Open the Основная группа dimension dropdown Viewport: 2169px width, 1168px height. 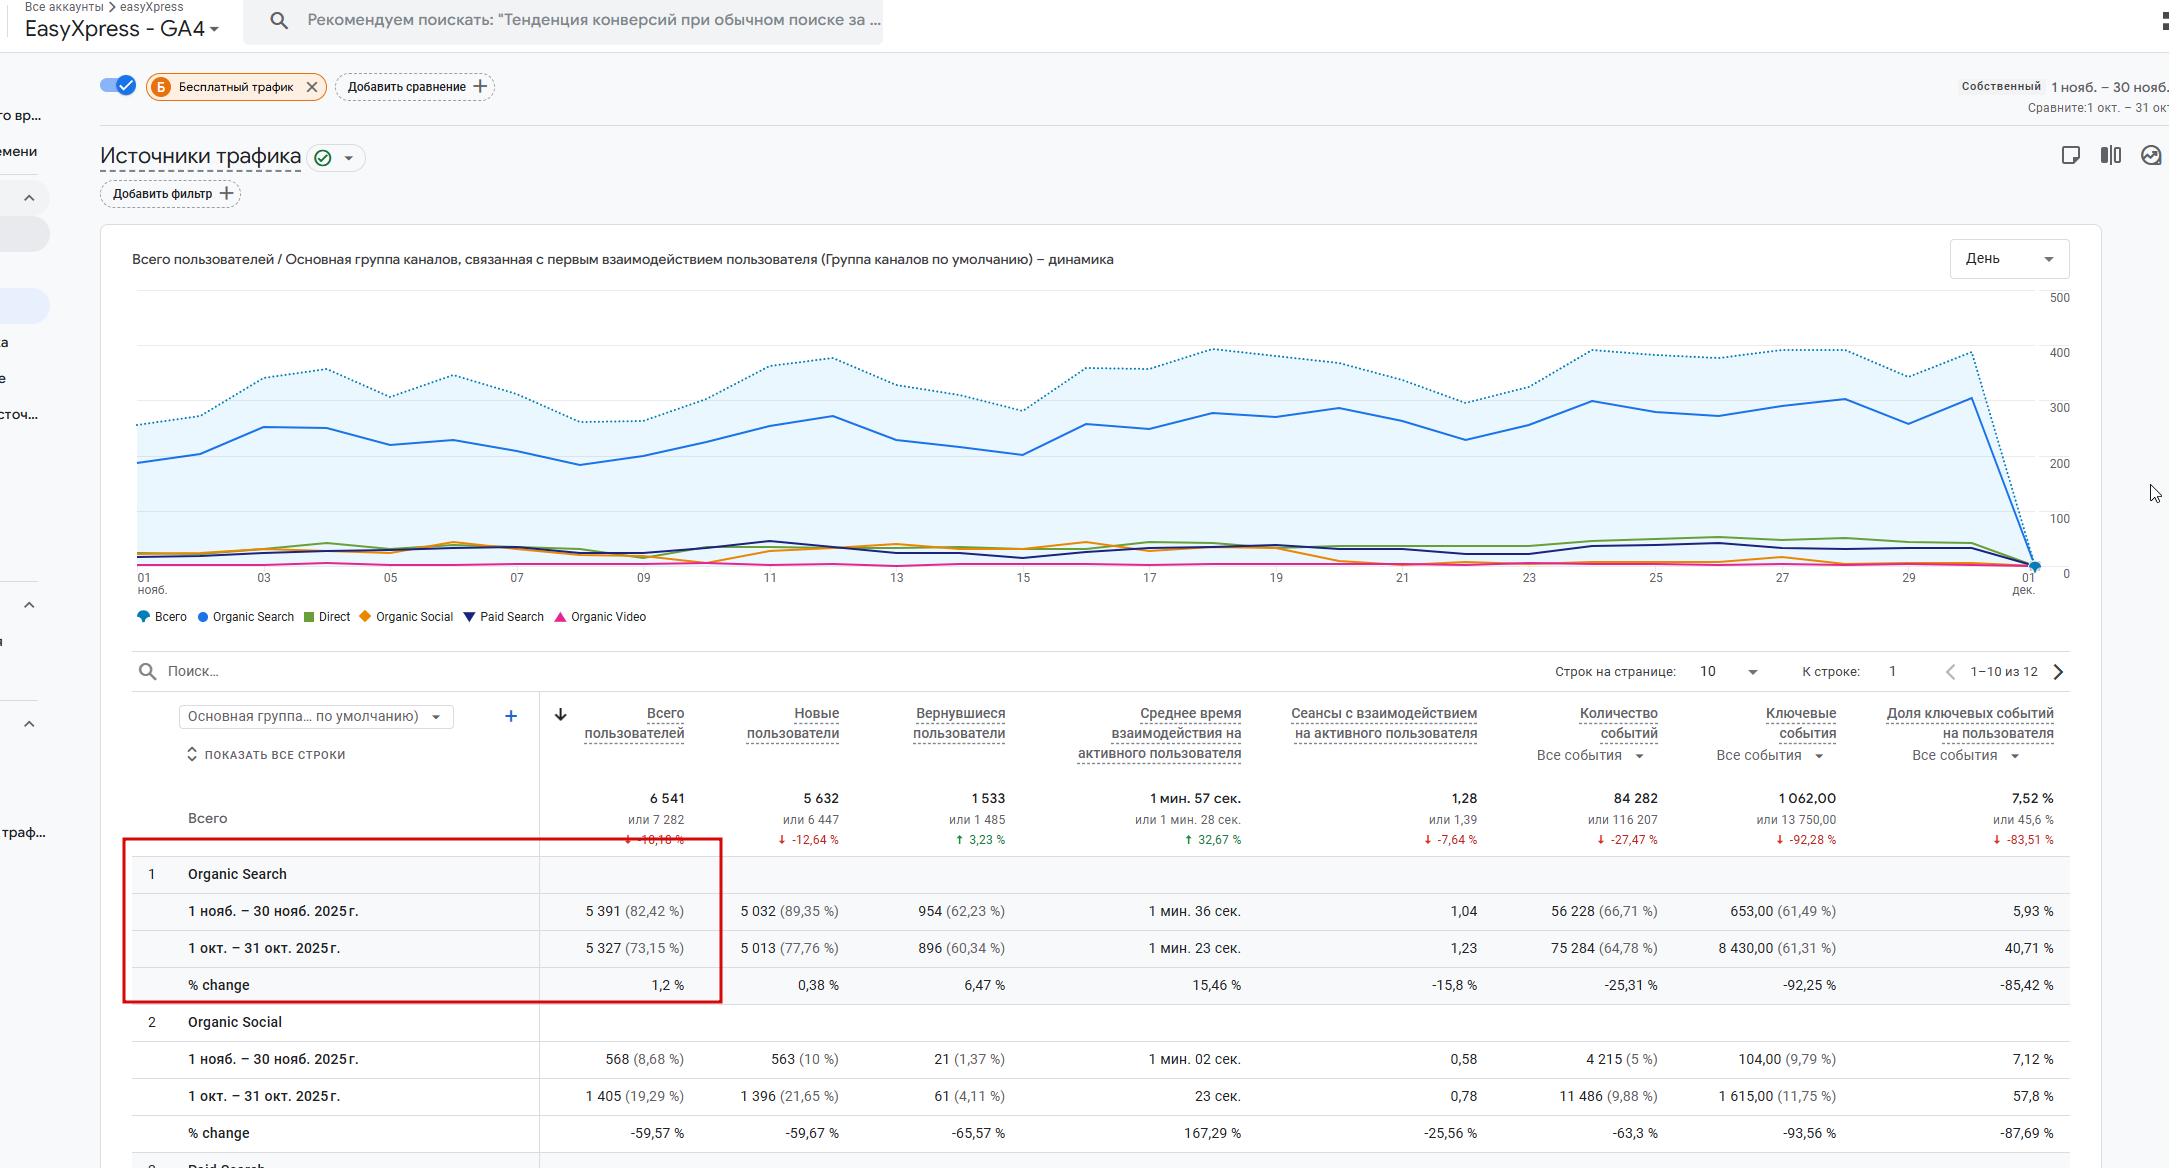pyautogui.click(x=316, y=717)
